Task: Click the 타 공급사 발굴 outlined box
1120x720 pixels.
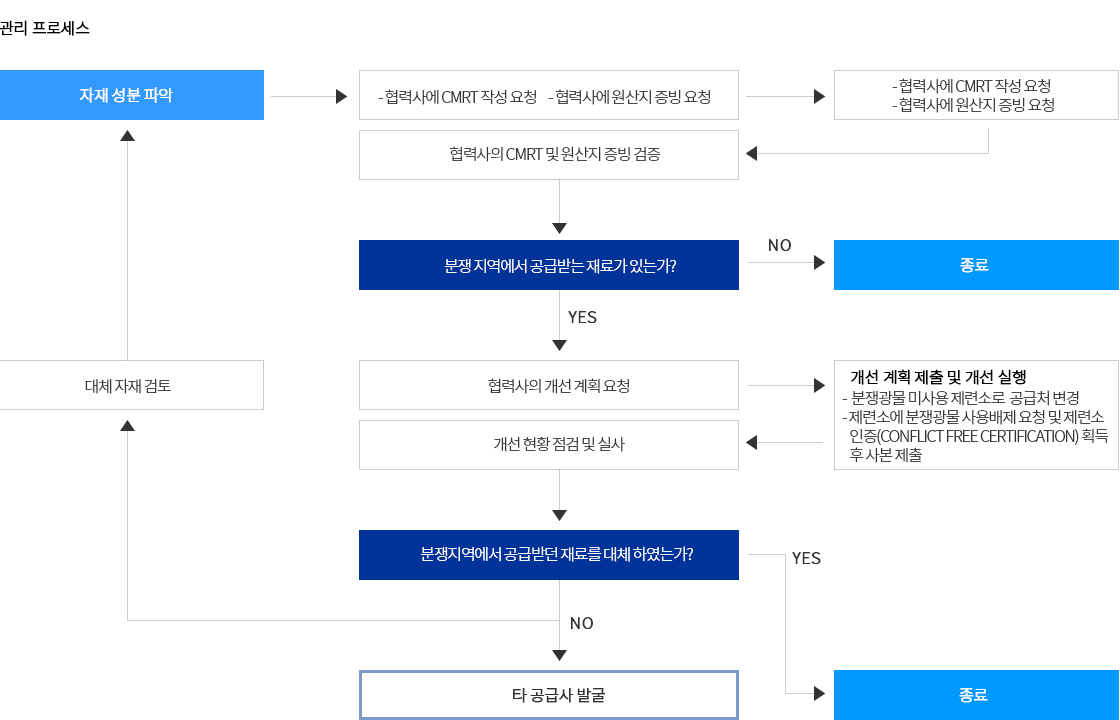Action: 549,695
